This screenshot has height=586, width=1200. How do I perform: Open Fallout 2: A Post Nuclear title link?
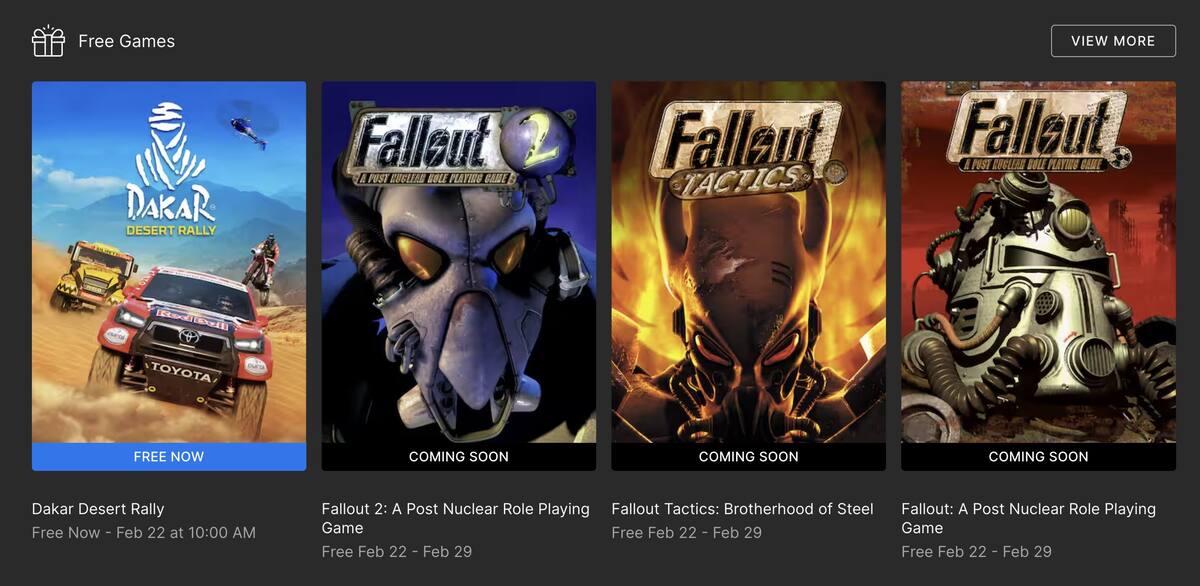tap(456, 518)
